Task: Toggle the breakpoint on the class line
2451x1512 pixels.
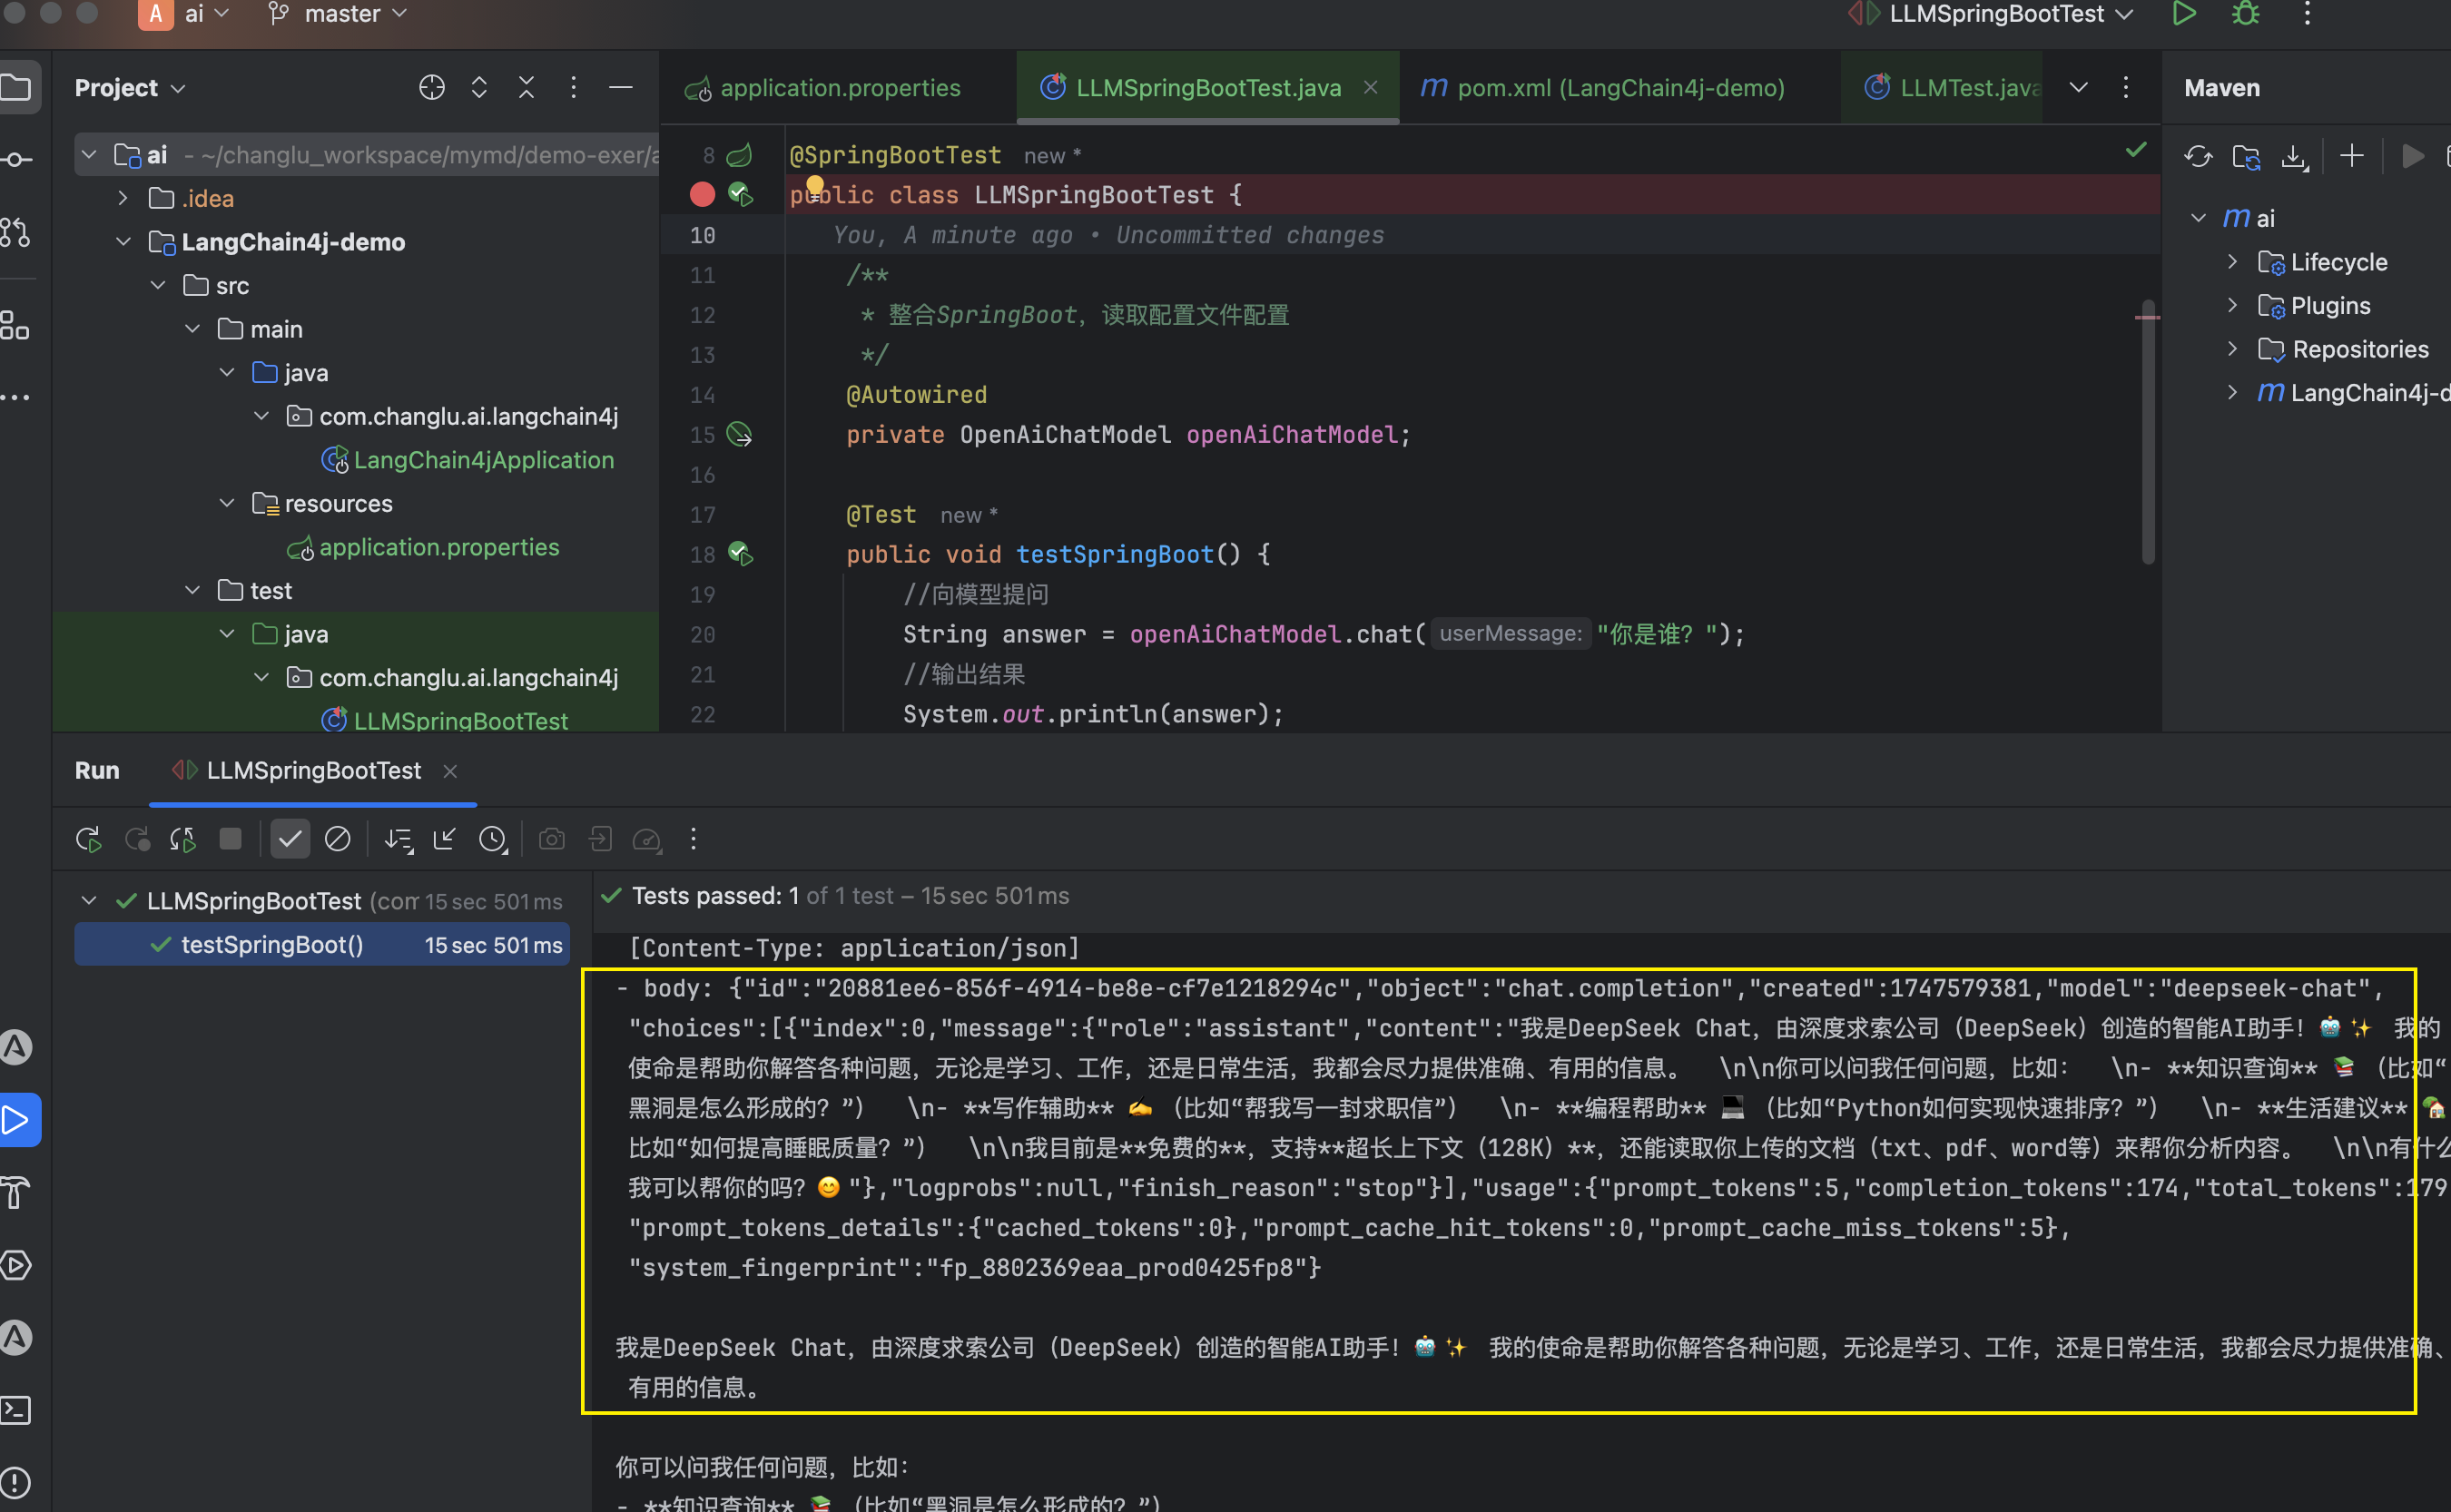Action: pyautogui.click(x=702, y=194)
